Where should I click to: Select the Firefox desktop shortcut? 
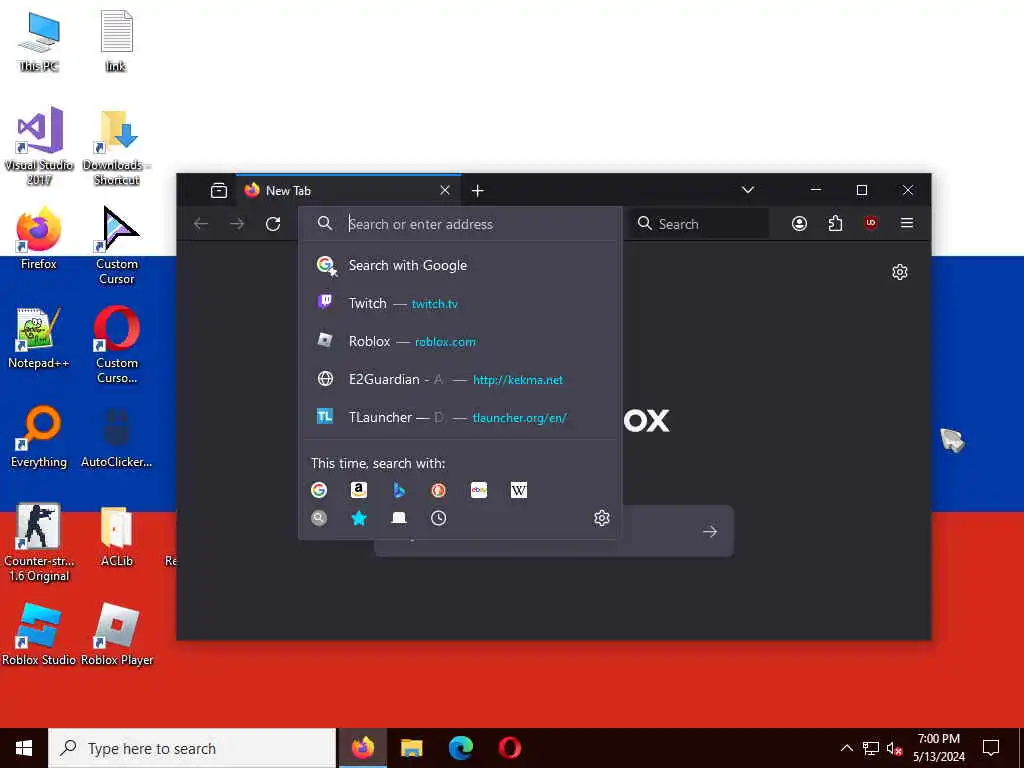39,238
